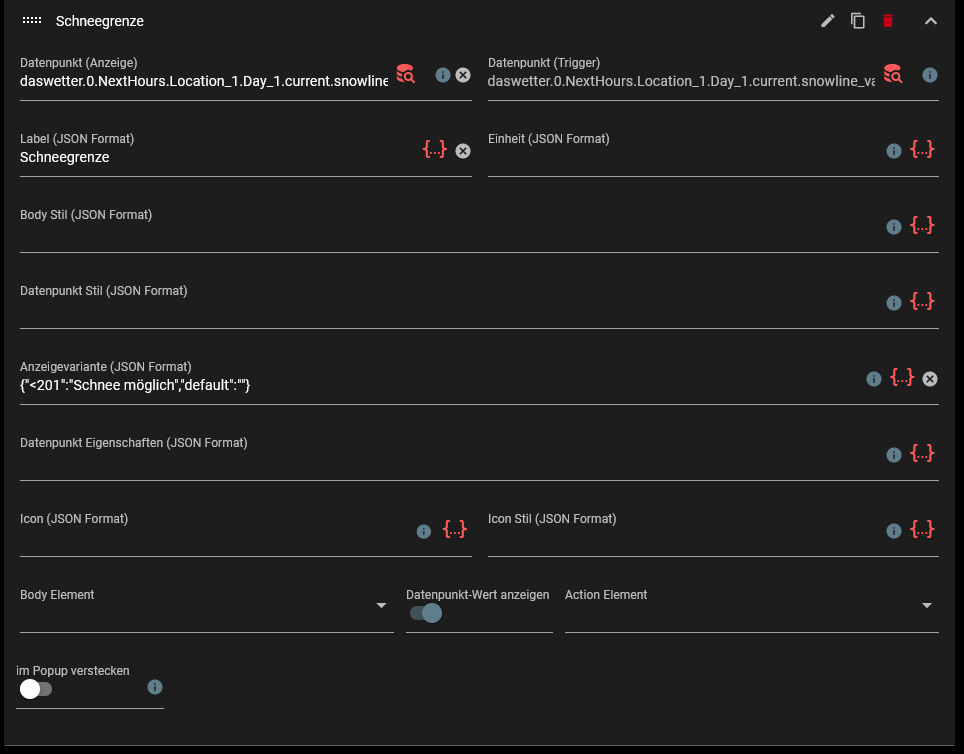Open JSON editor for Label field
Viewport: 964px width, 754px height.
click(434, 150)
